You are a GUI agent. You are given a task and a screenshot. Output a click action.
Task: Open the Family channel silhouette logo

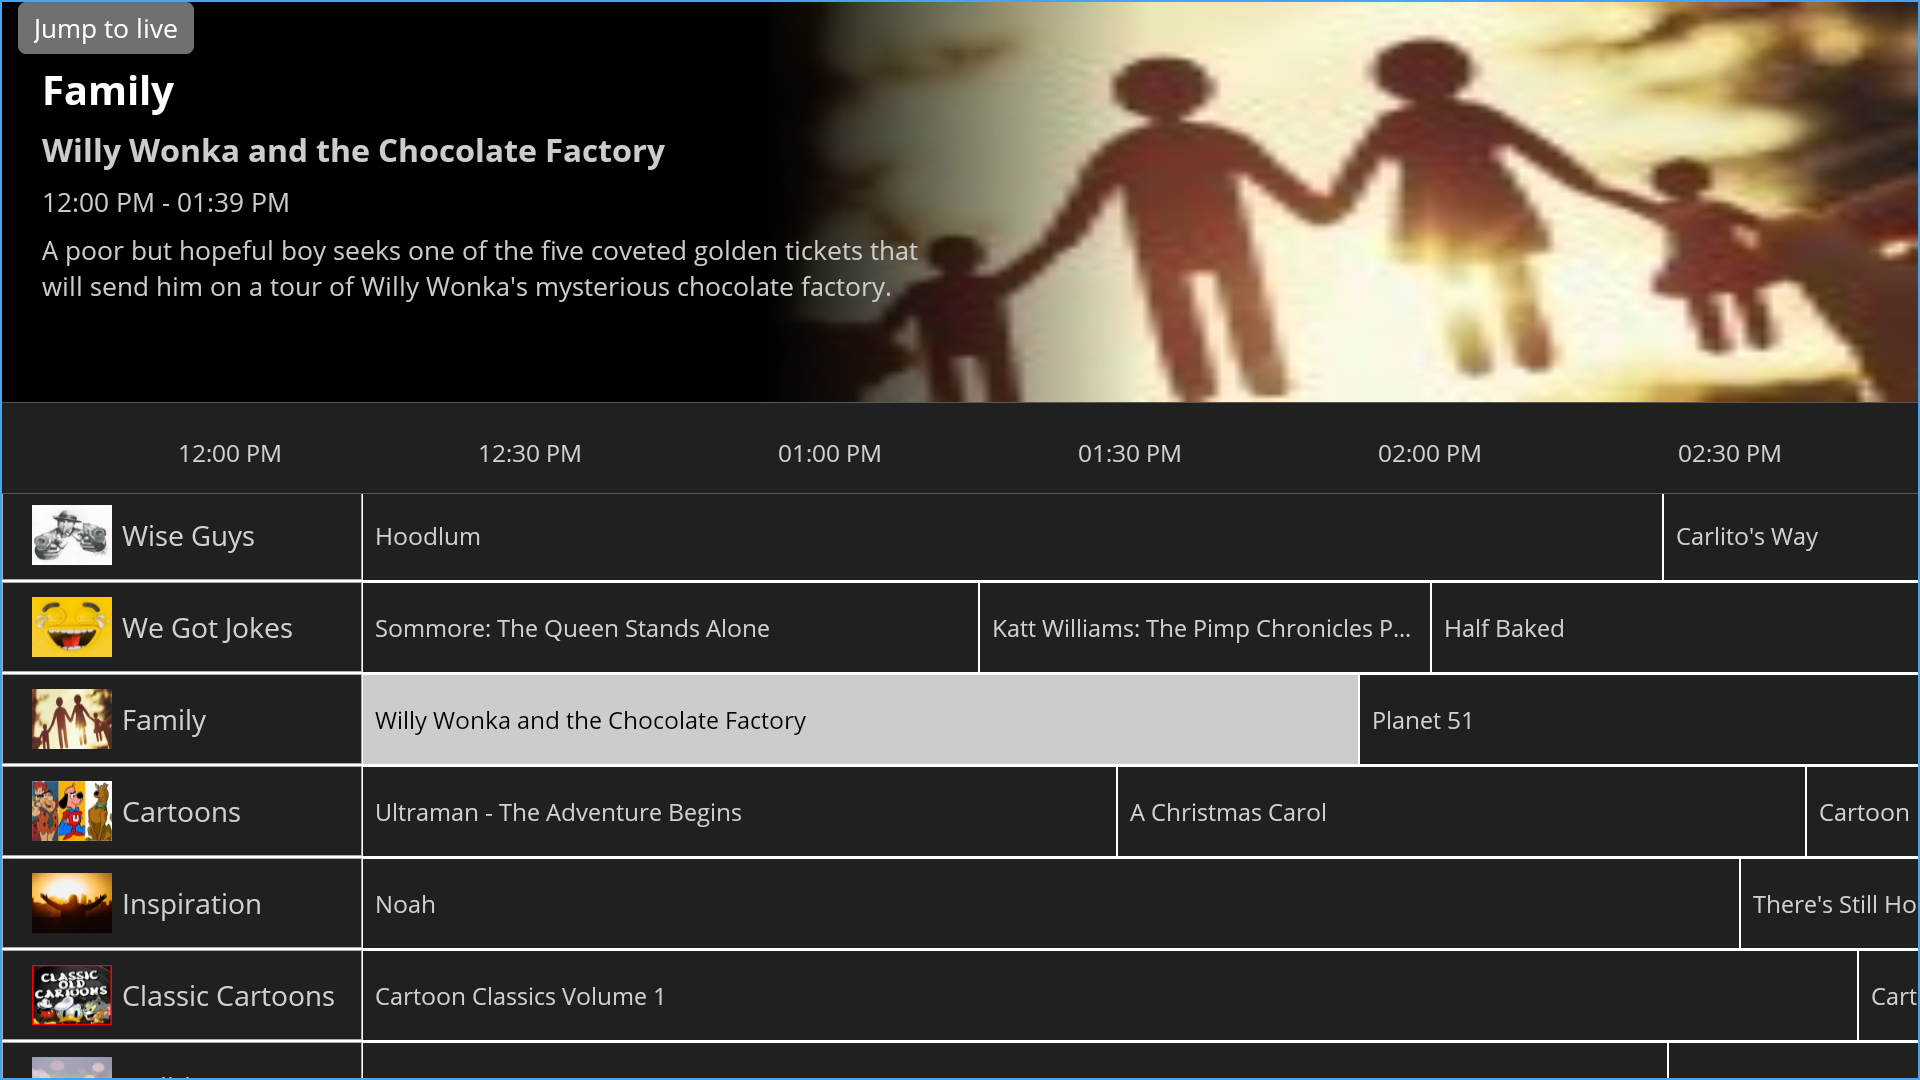click(71, 720)
